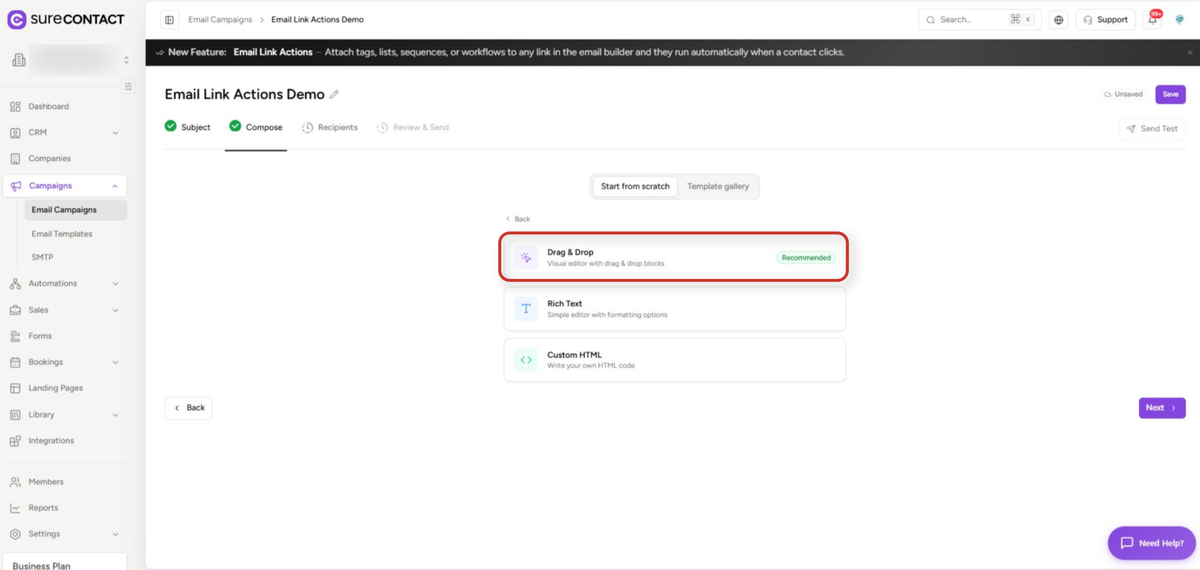Click bottom-left Back button
The width and height of the screenshot is (1200, 570).
(188, 408)
